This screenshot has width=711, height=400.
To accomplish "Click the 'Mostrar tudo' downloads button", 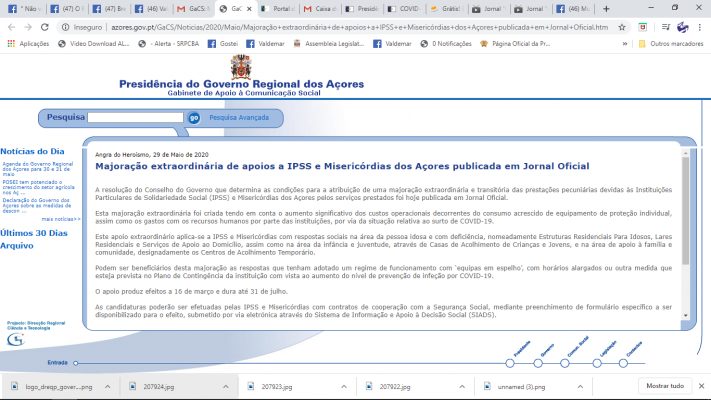I will click(x=665, y=385).
